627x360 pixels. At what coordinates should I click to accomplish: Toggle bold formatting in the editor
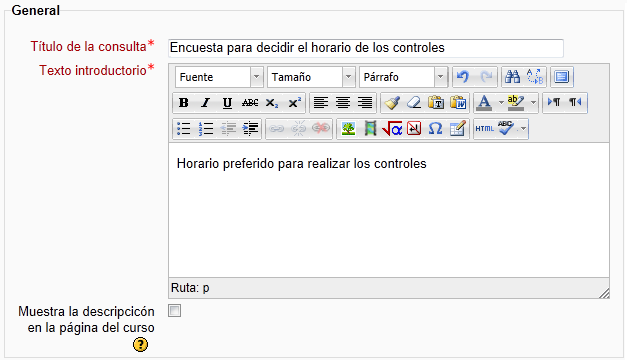pyautogui.click(x=184, y=103)
